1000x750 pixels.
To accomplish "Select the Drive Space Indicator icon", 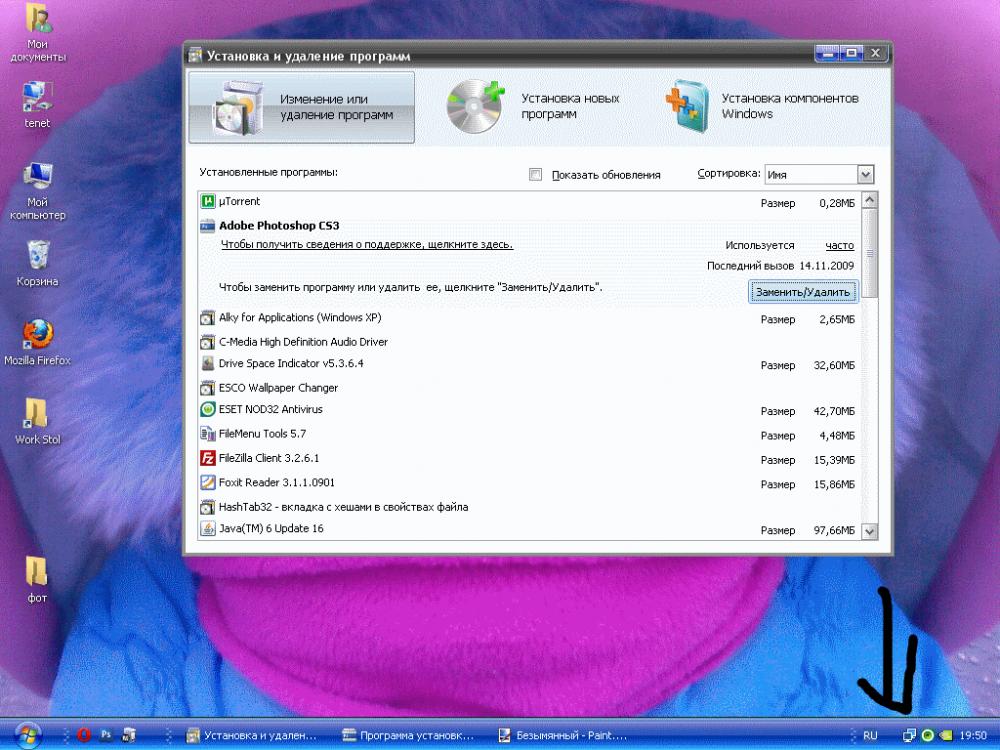I will pos(207,364).
